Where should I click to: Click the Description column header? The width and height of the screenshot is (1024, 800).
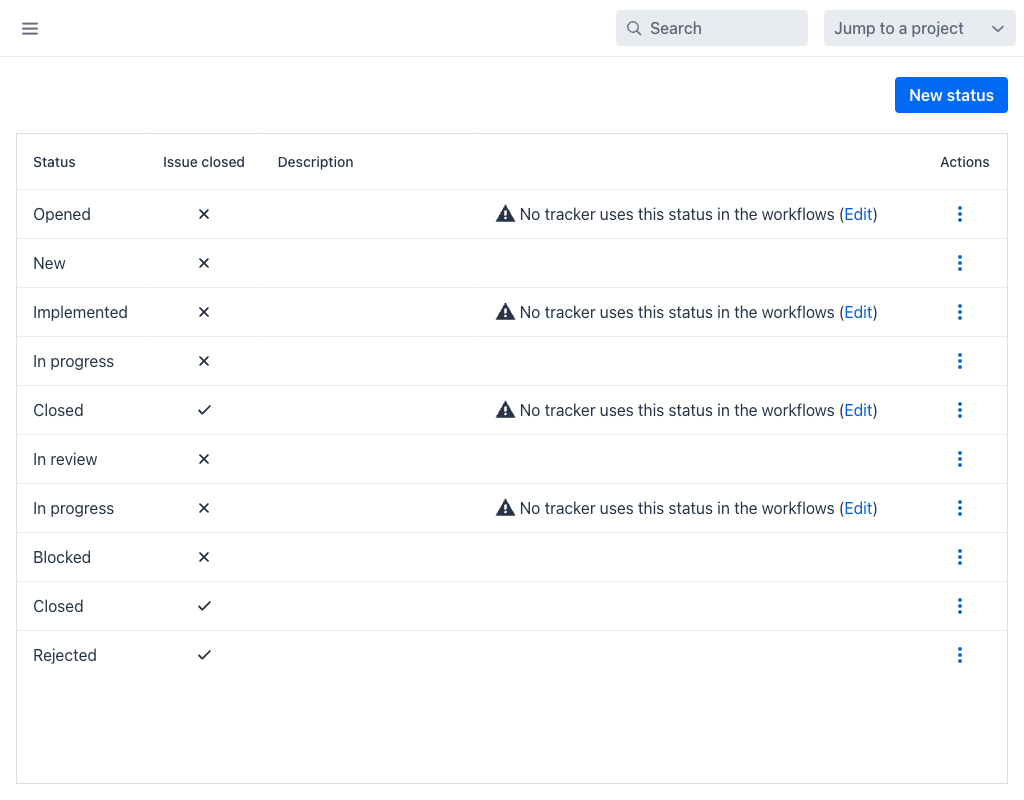tap(315, 162)
